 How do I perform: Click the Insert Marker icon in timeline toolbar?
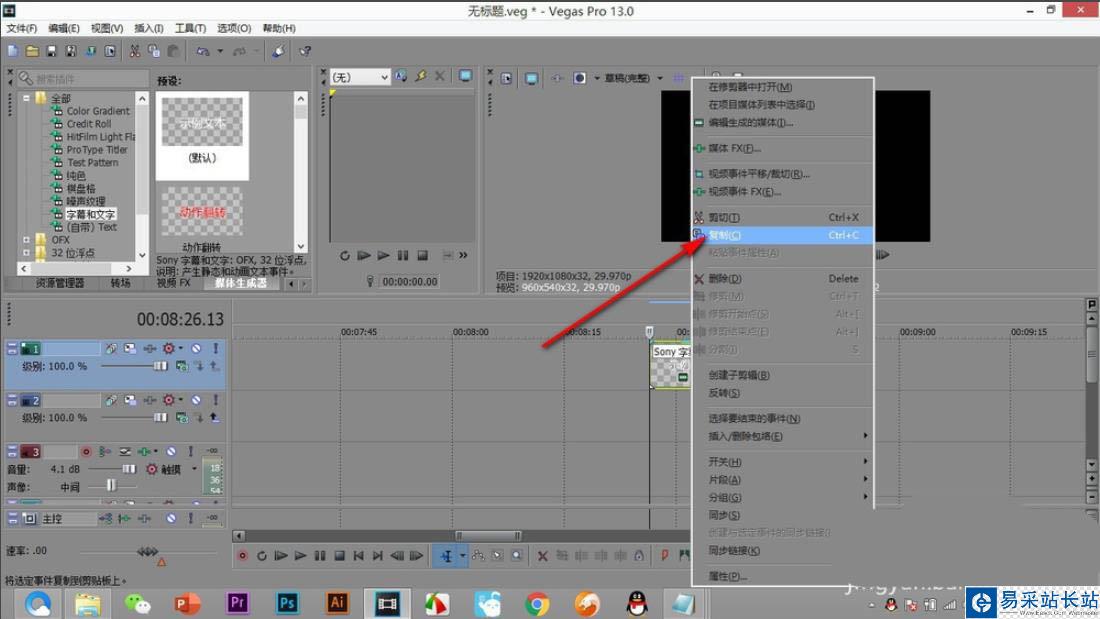pos(664,556)
